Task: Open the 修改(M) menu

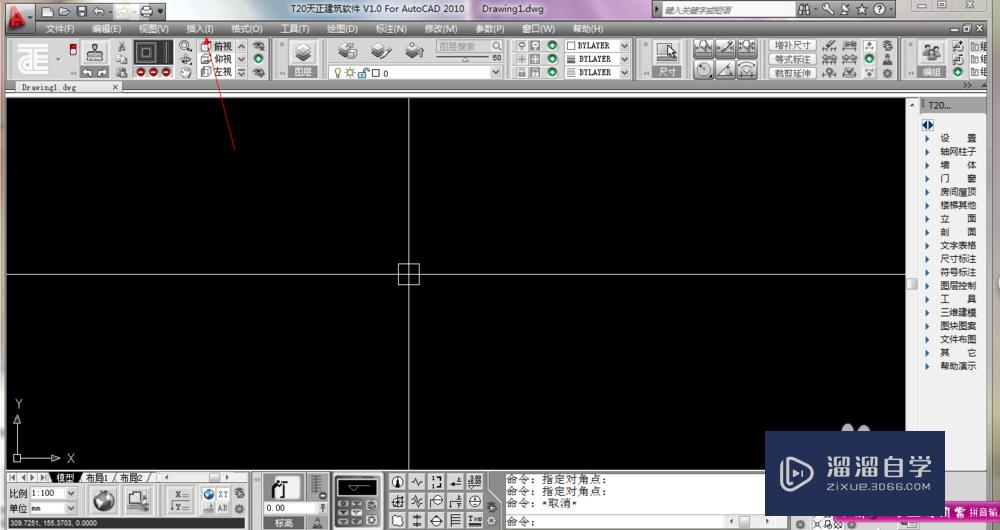Action: click(441, 29)
